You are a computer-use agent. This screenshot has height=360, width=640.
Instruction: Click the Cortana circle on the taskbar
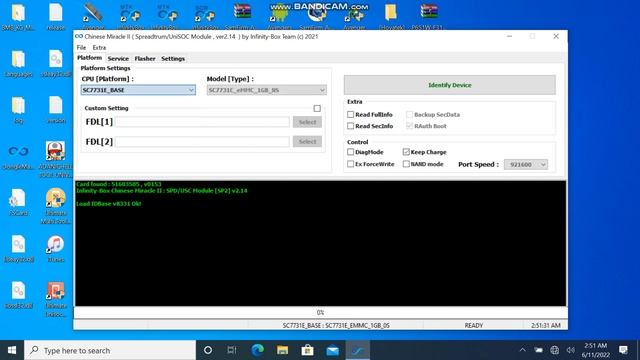[x=208, y=350]
